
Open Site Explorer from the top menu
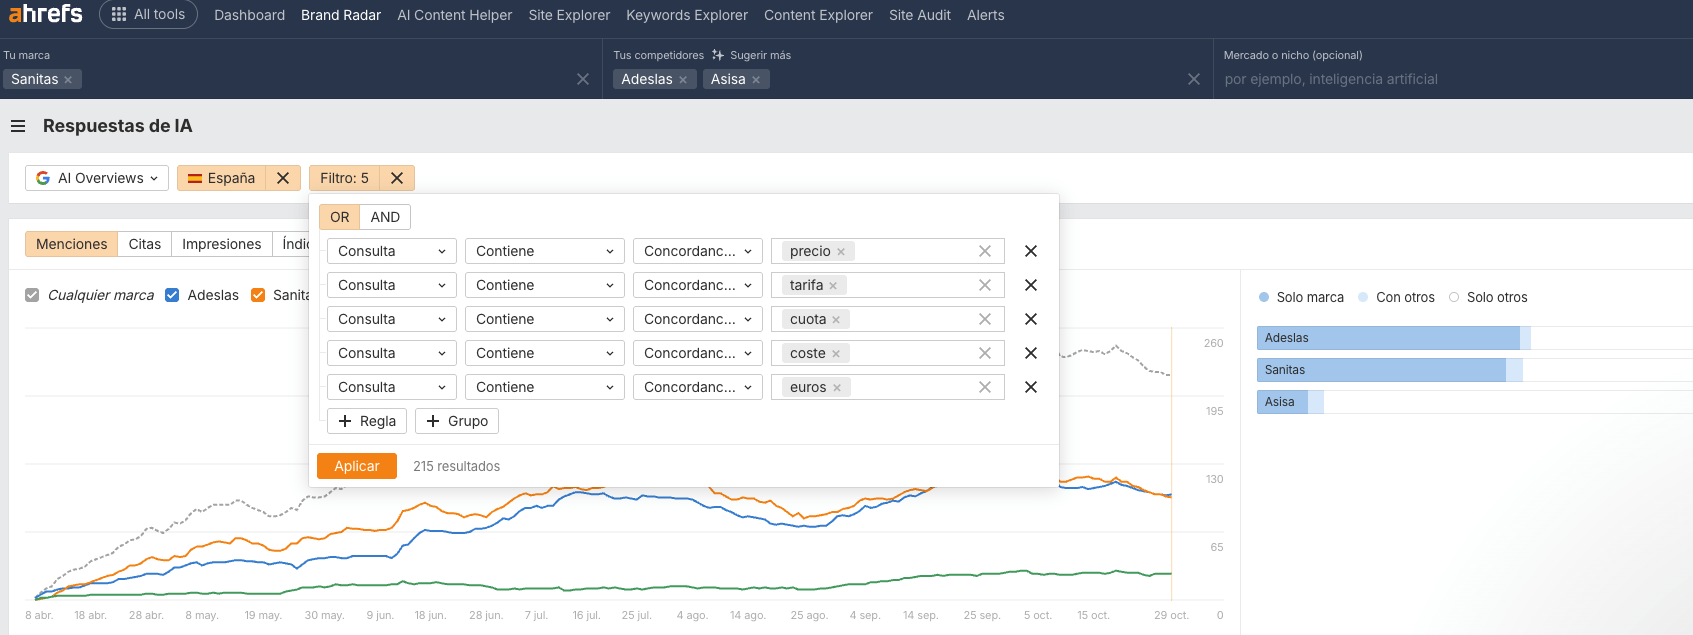pyautogui.click(x=569, y=15)
